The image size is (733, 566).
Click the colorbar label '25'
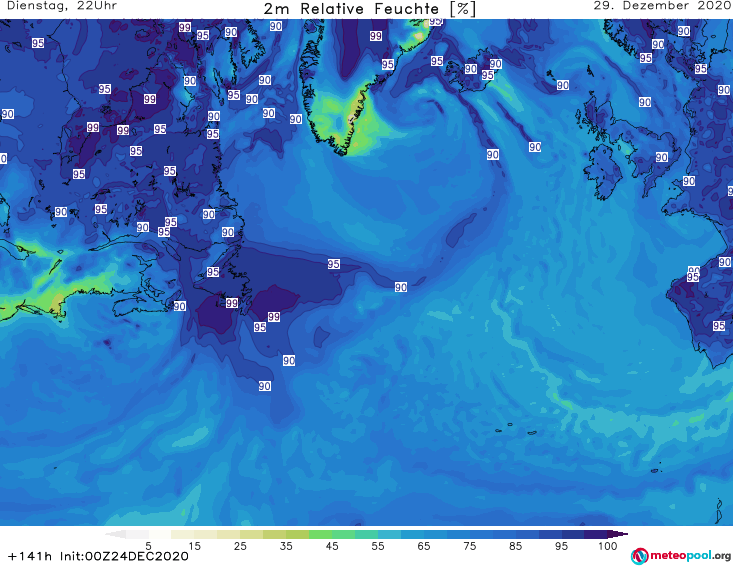click(240, 546)
